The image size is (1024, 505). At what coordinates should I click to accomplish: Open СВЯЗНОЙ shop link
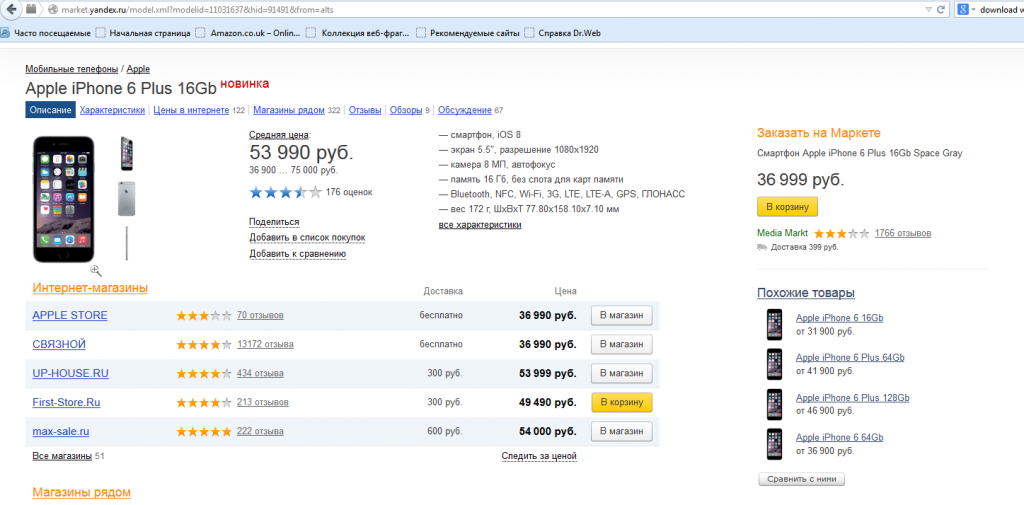59,344
